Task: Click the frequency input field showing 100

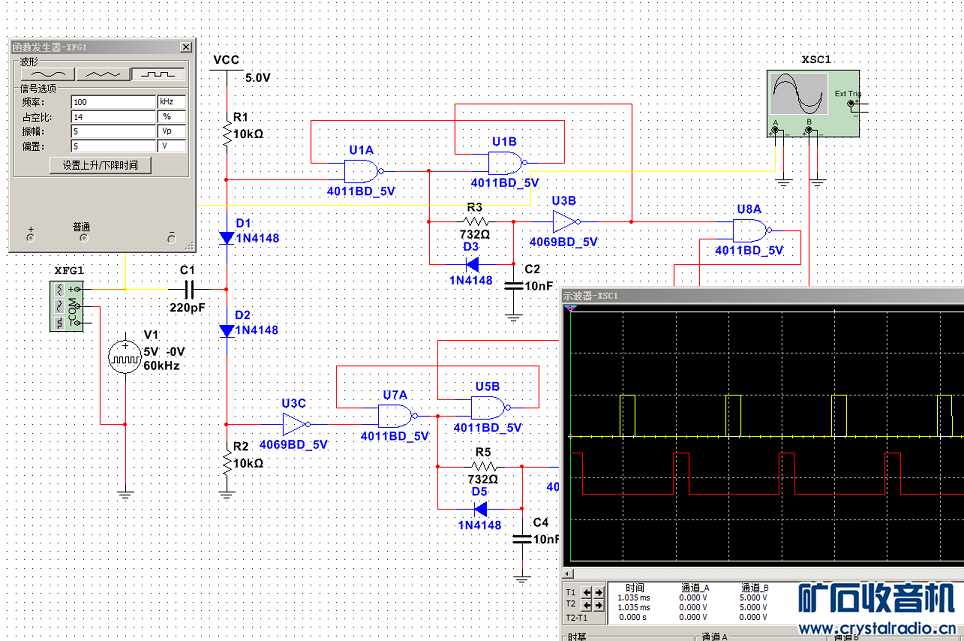Action: pos(112,102)
